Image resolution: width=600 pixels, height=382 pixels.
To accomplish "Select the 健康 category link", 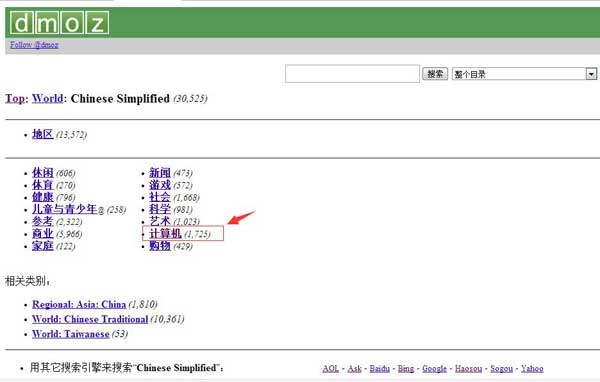I will pos(42,198).
